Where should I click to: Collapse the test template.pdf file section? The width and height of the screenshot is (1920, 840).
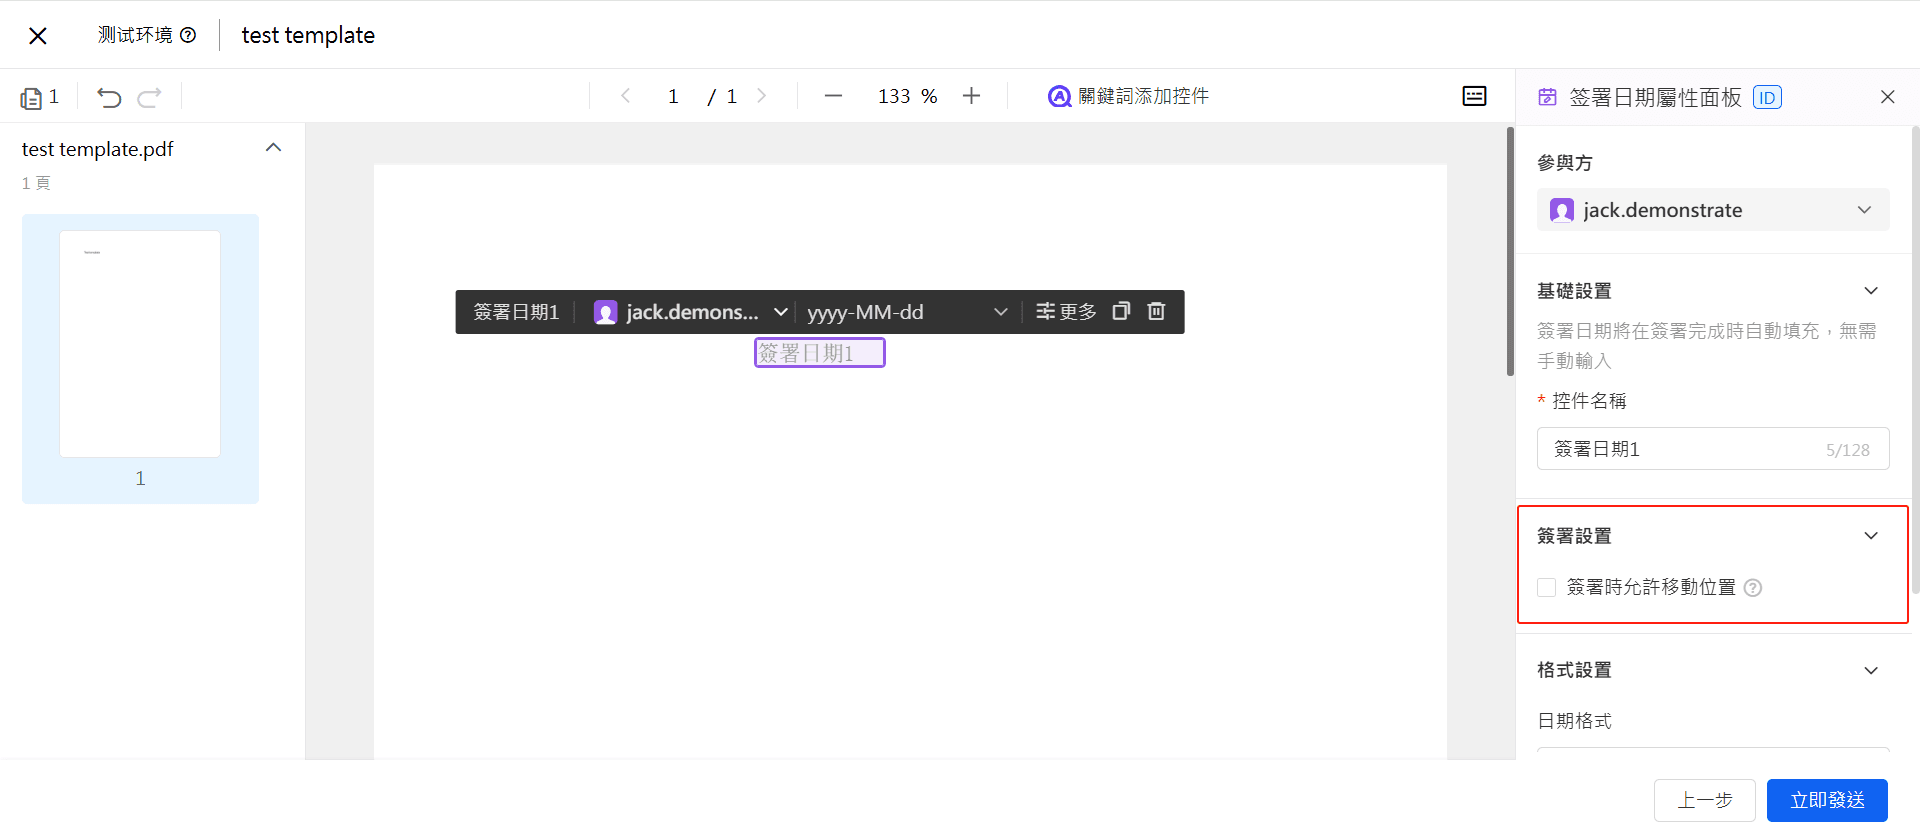273,148
